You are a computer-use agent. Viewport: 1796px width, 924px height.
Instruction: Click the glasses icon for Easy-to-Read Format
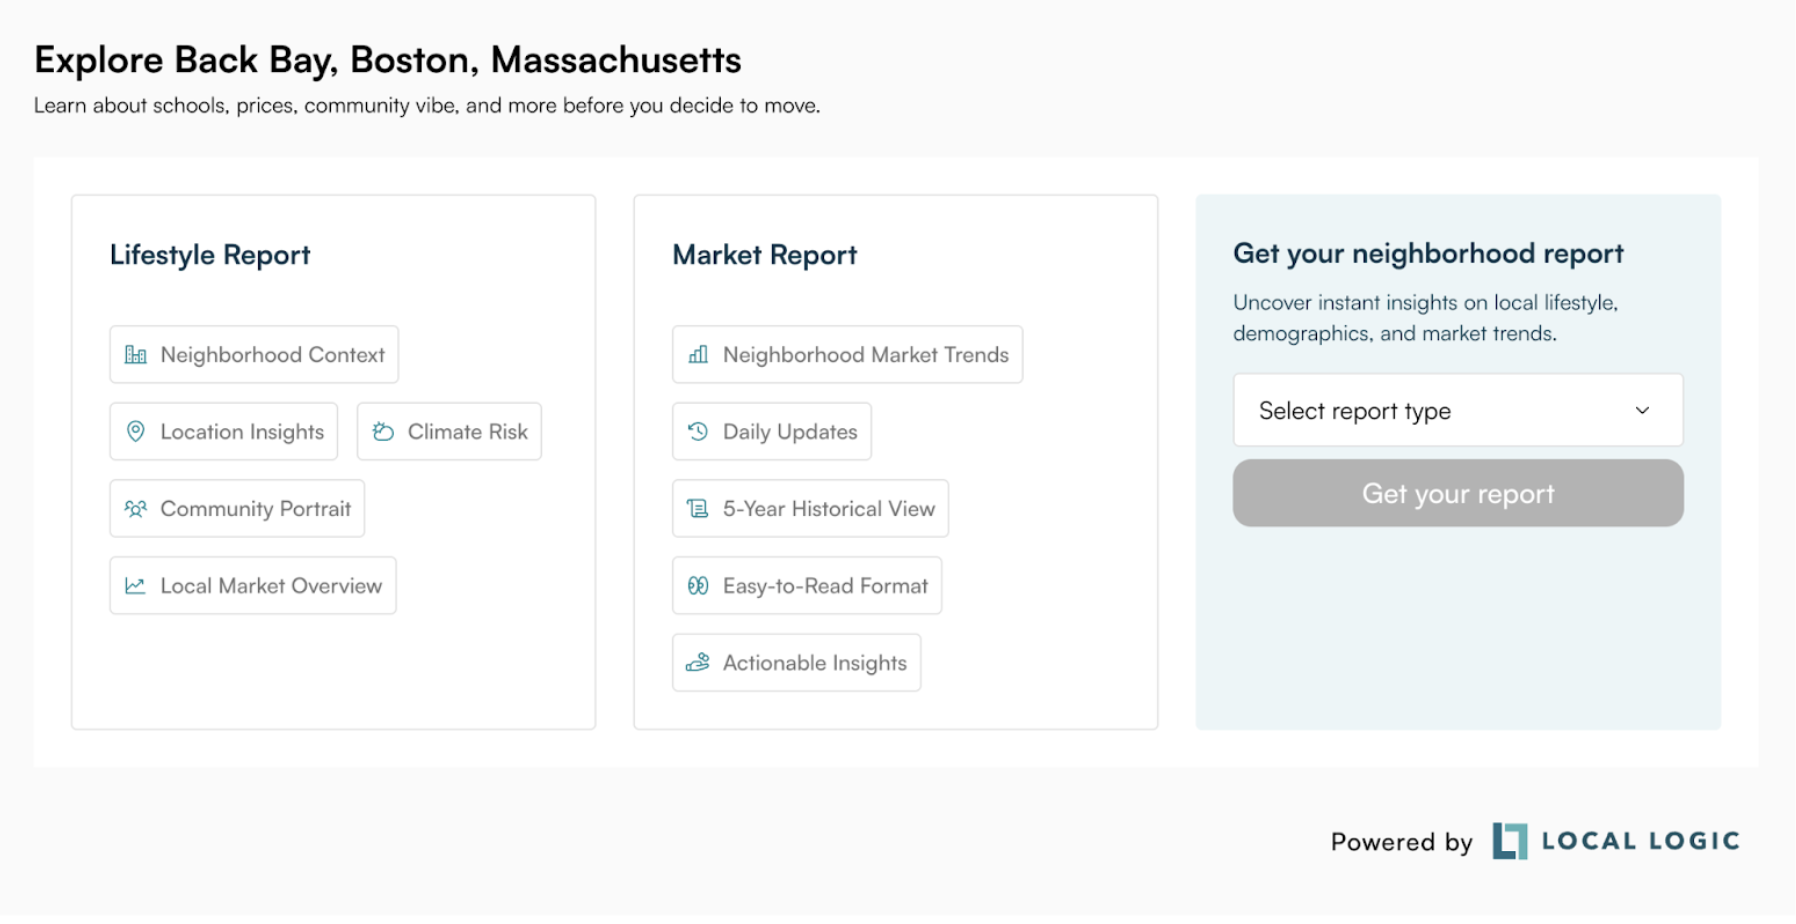[x=698, y=586]
